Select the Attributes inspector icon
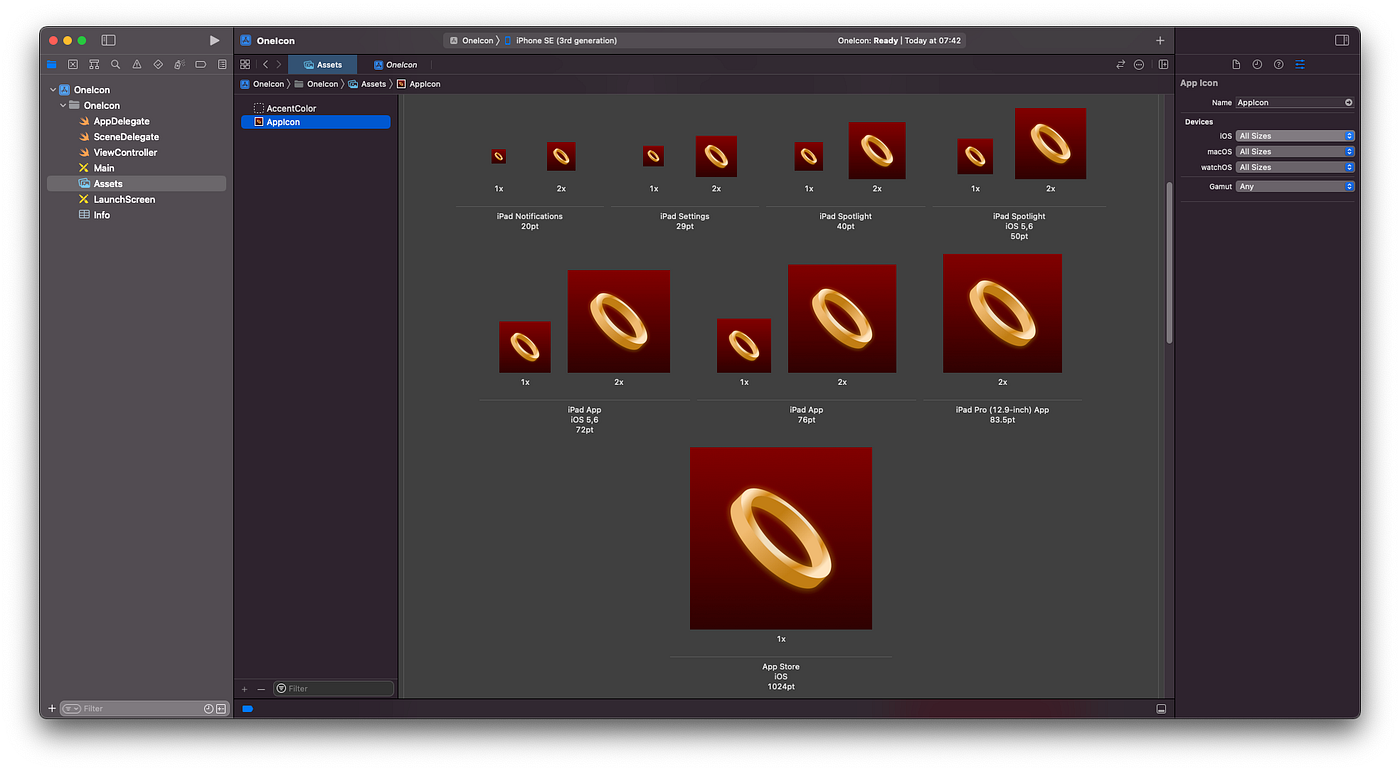Viewport: 1400px width, 771px height. coord(1301,64)
